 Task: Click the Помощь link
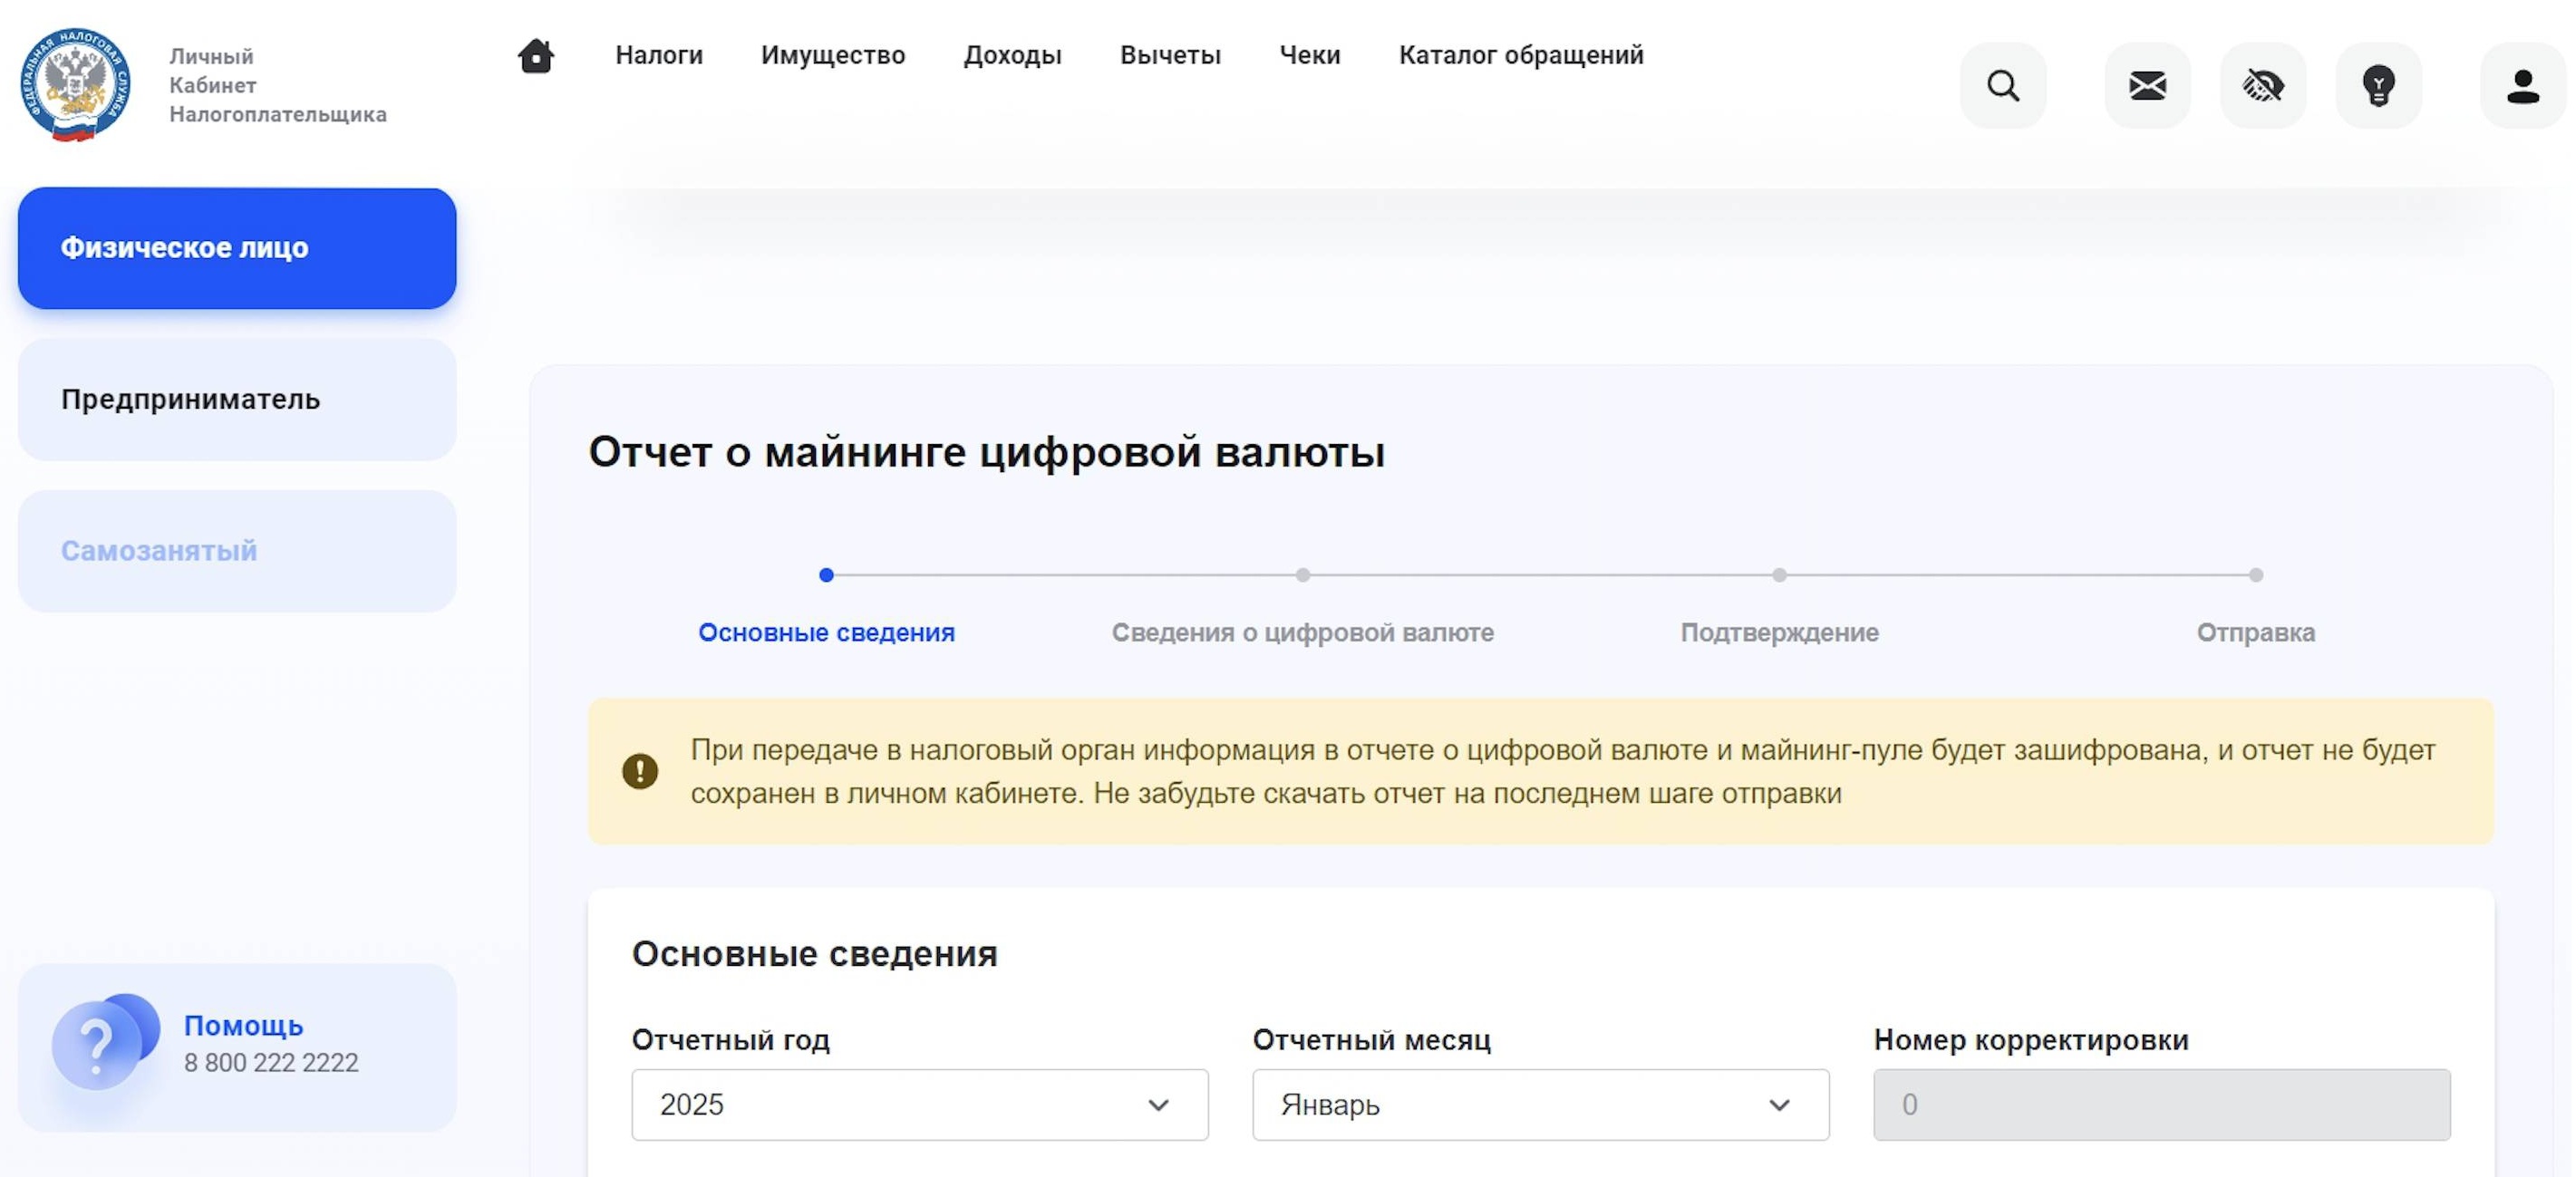click(x=243, y=1026)
